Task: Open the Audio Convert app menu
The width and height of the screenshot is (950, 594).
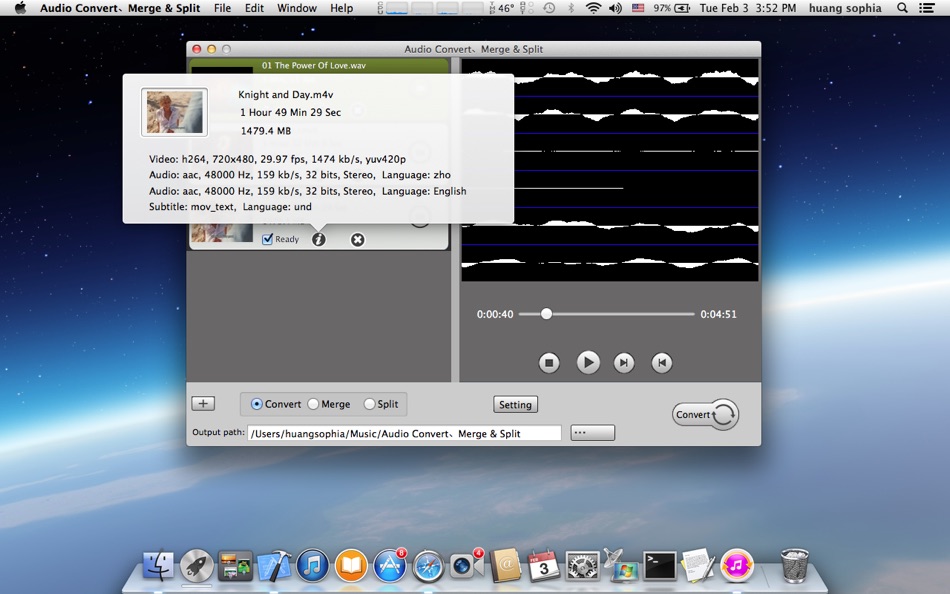Action: (120, 8)
